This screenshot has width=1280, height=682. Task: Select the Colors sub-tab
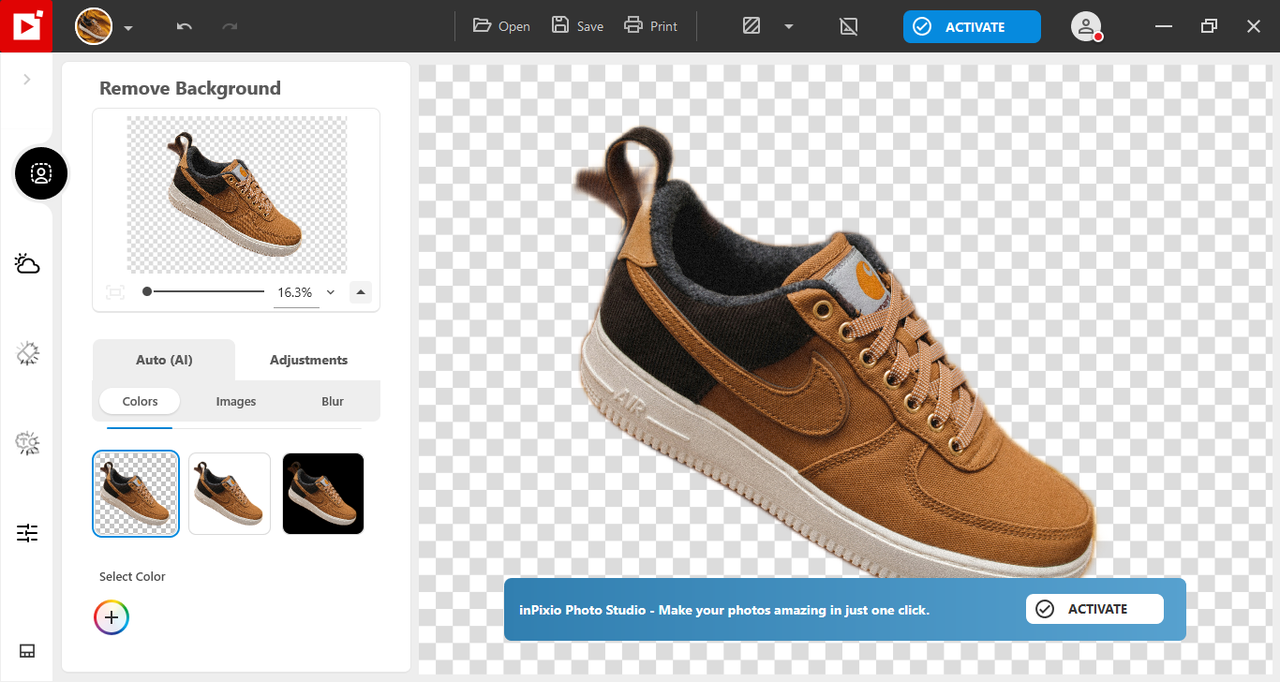pos(140,401)
